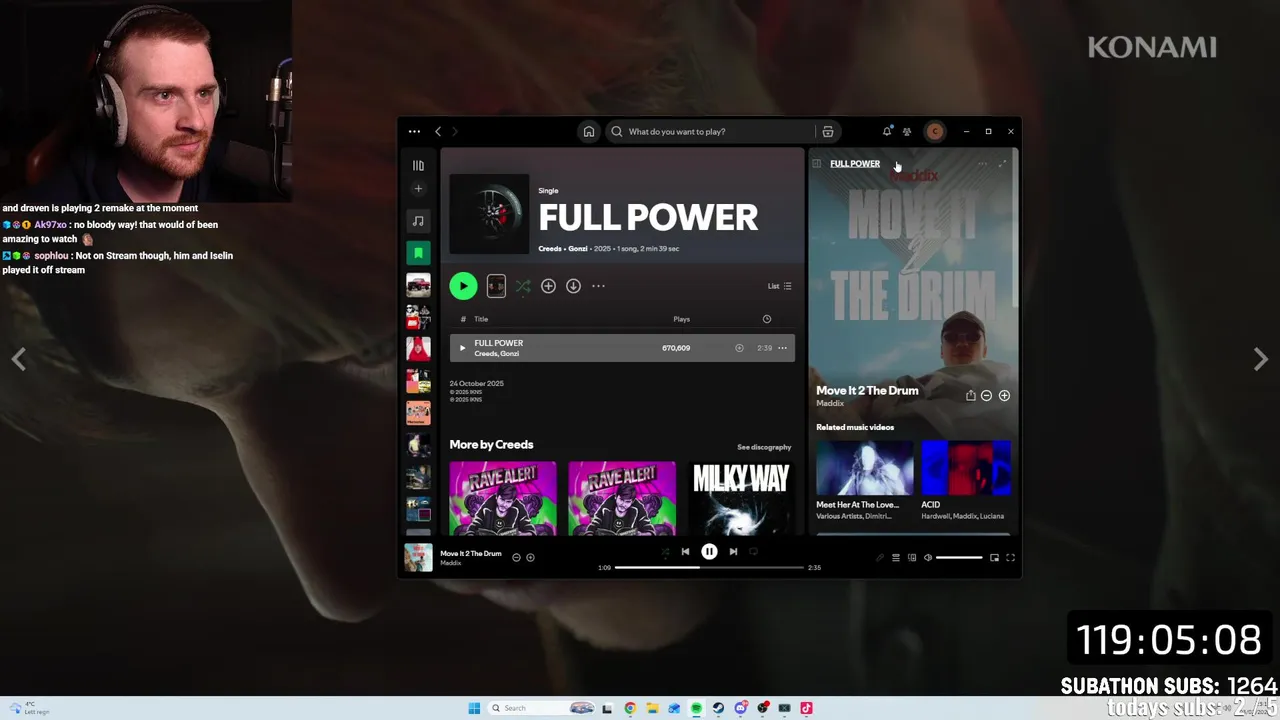Toggle shuffle for FULL POWER single
This screenshot has width=1280, height=720.
coord(523,286)
